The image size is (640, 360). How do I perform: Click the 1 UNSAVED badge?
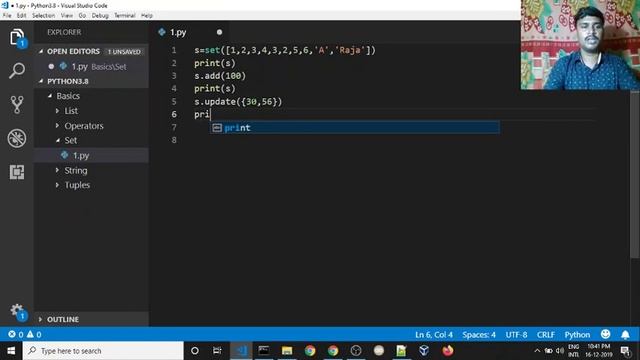[x=124, y=52]
